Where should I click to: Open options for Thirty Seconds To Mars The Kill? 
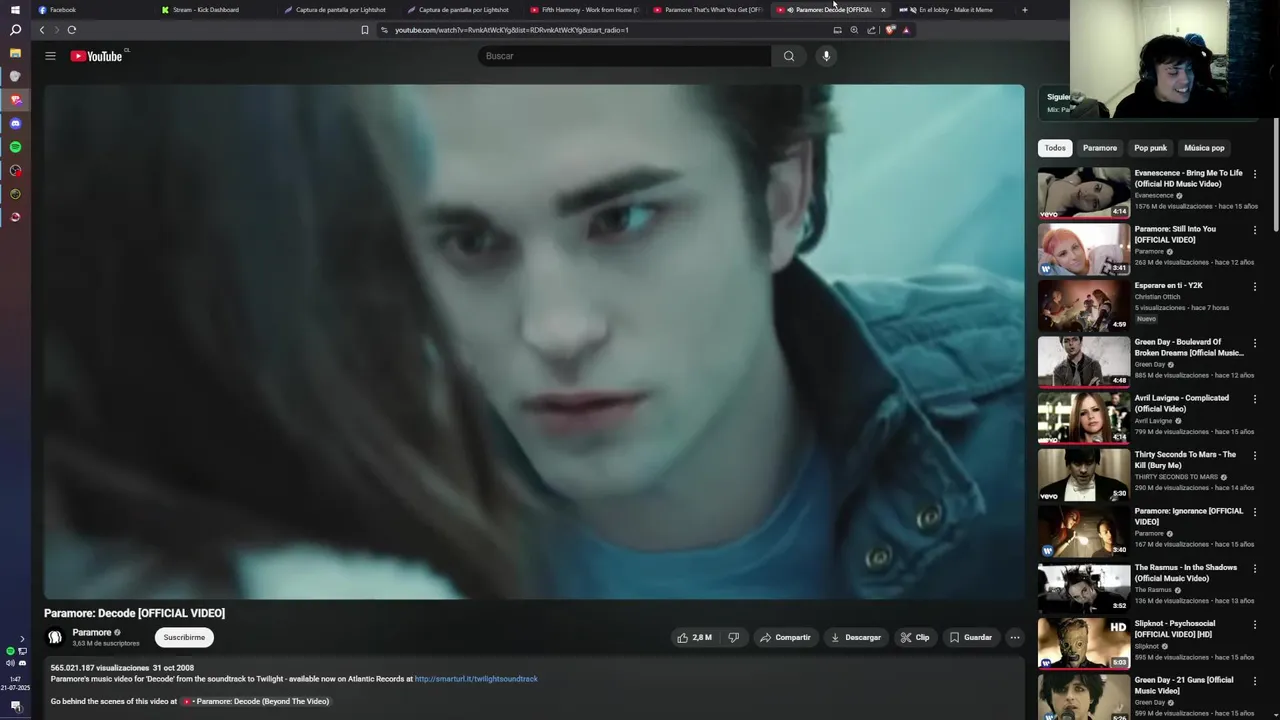pyautogui.click(x=1255, y=456)
